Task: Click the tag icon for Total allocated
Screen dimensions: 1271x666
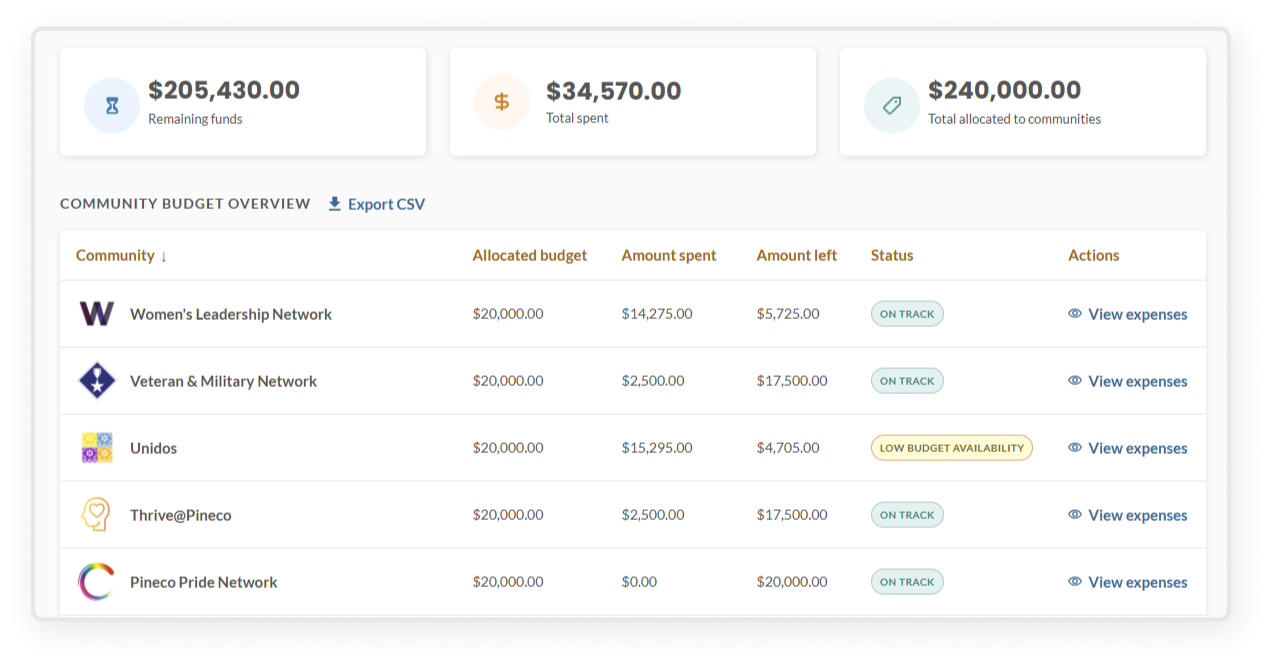Action: point(892,105)
